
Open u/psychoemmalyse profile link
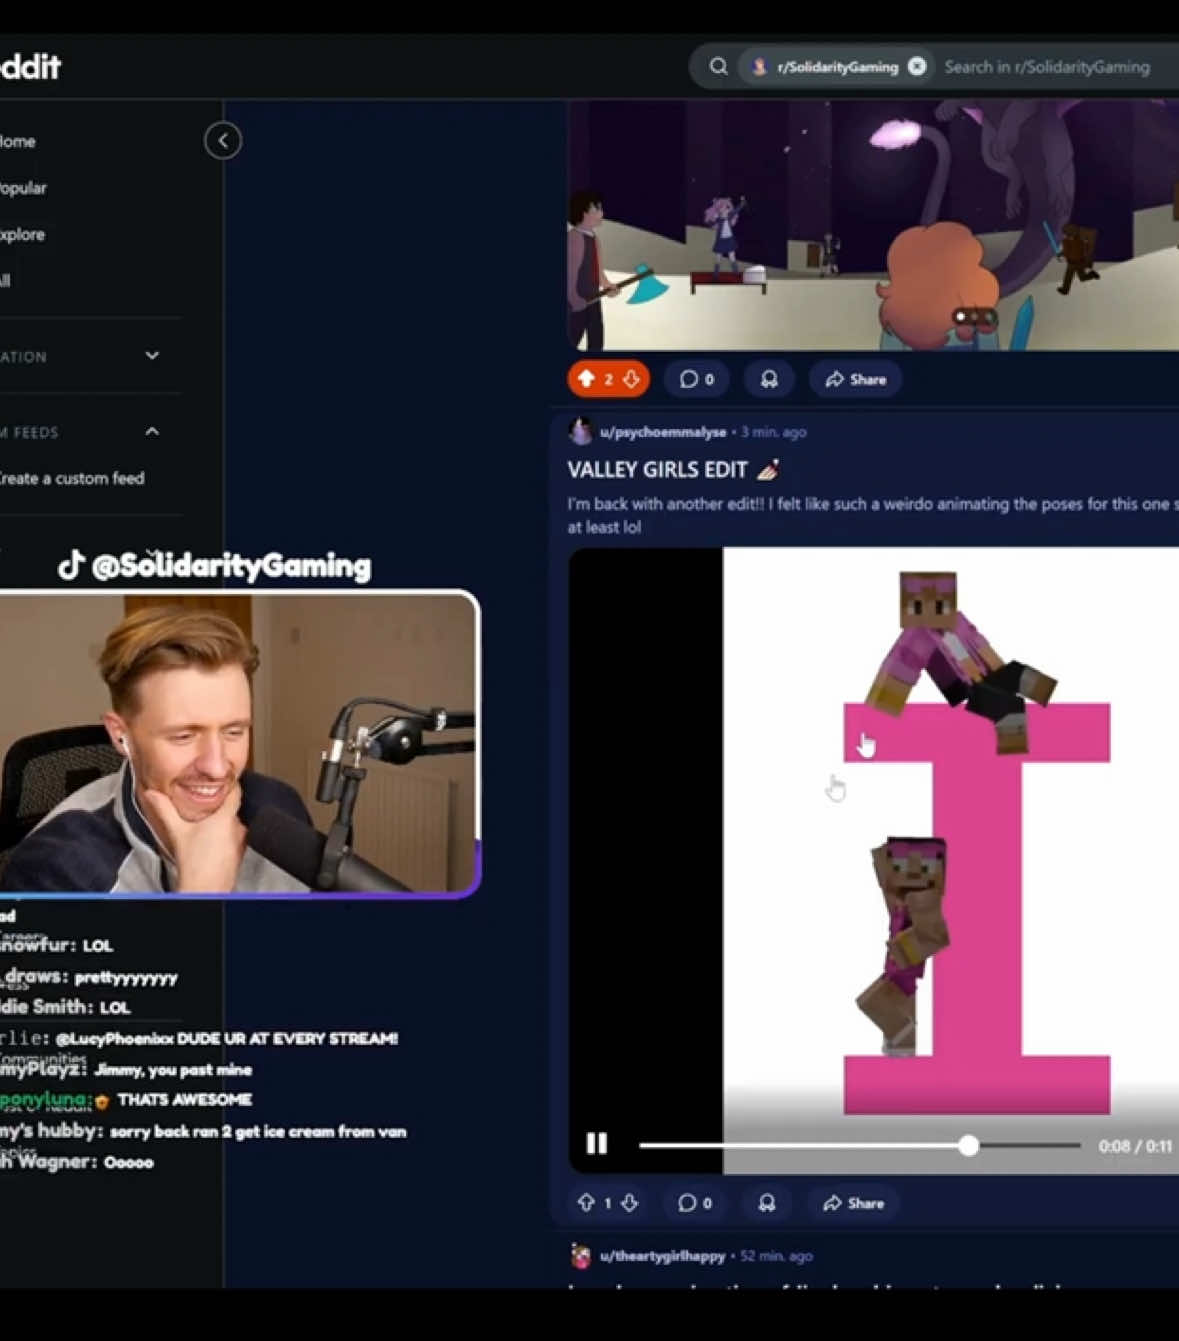tap(663, 432)
